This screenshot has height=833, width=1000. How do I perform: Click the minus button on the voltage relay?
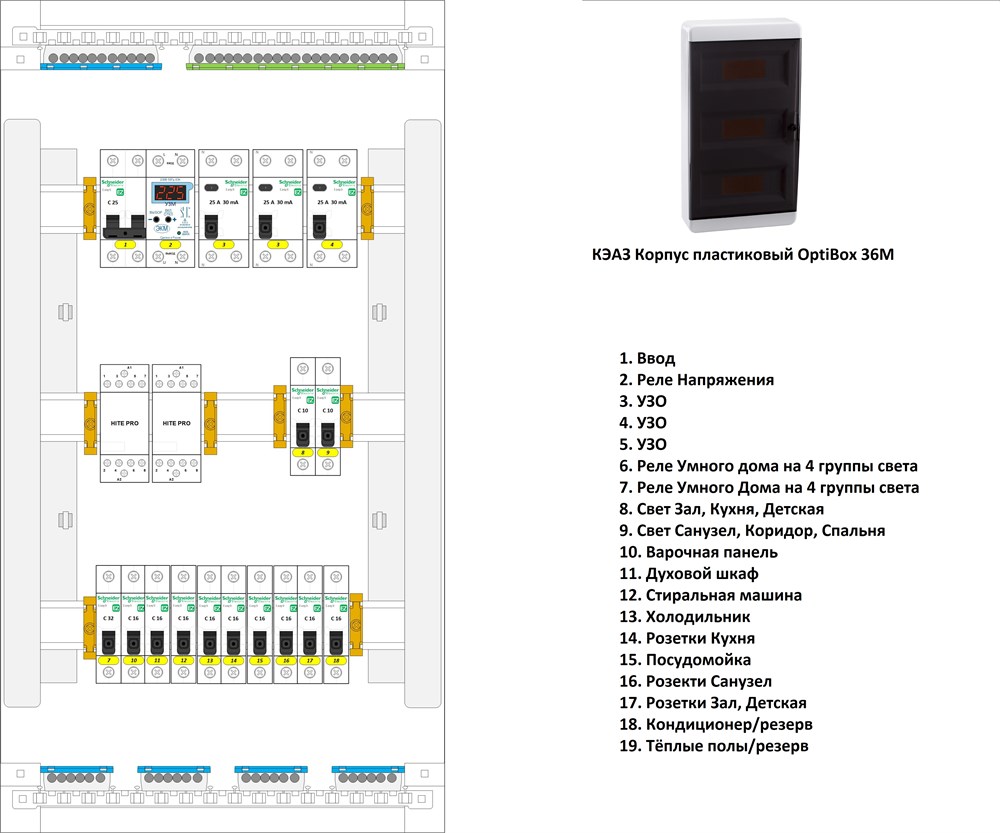point(157,219)
